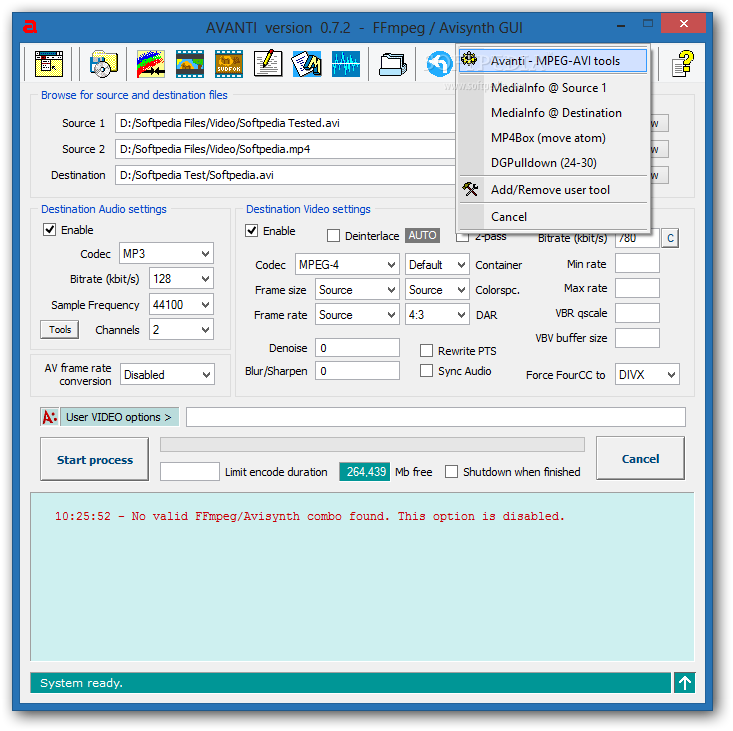Click the encoding progress bar
The width and height of the screenshot is (733, 731).
372,444
